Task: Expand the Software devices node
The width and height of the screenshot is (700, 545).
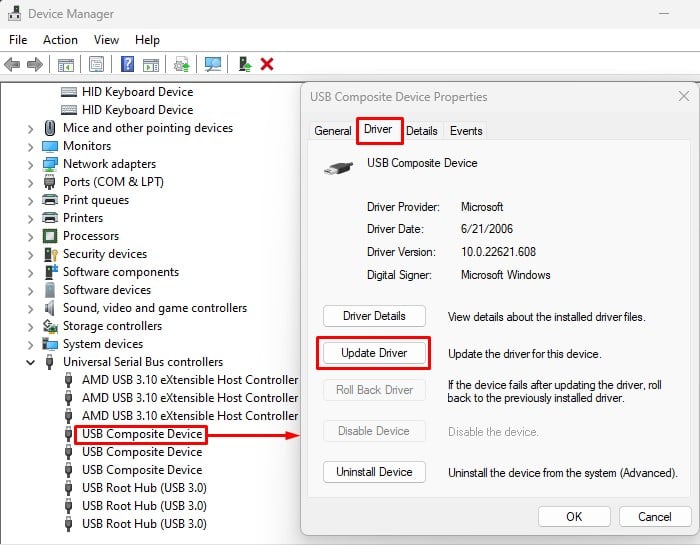Action: (x=30, y=291)
